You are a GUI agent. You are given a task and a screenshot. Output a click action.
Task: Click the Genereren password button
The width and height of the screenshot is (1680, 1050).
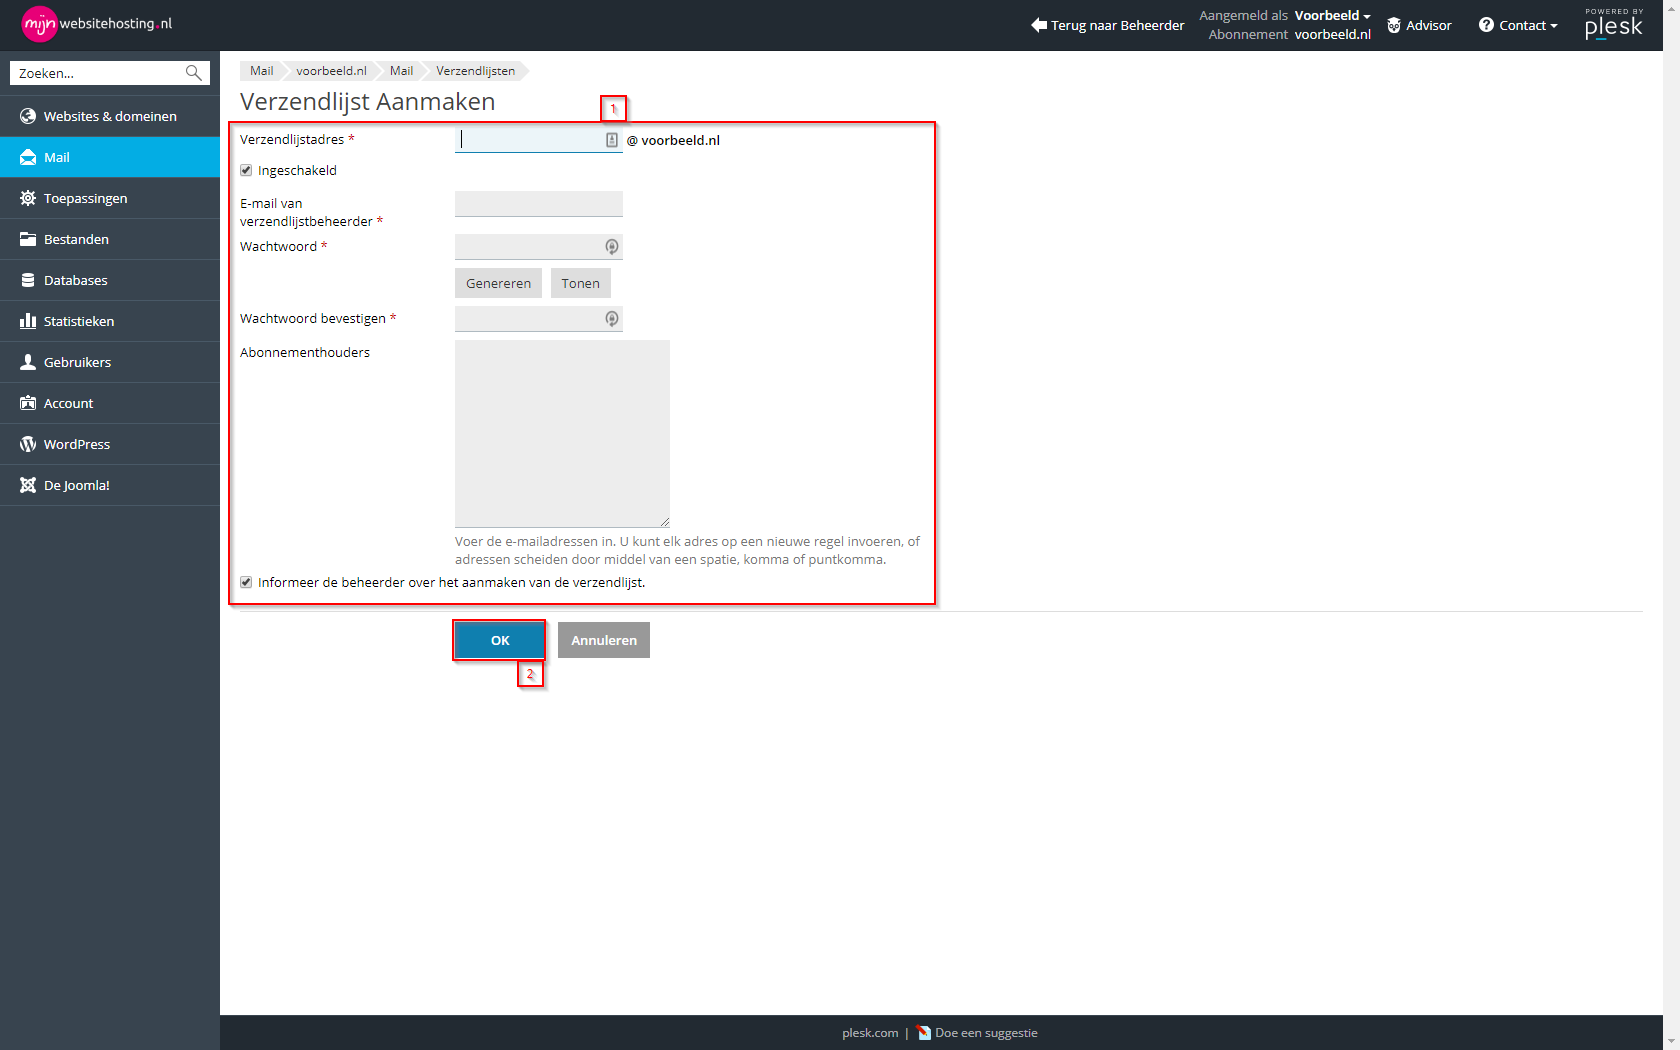[498, 283]
